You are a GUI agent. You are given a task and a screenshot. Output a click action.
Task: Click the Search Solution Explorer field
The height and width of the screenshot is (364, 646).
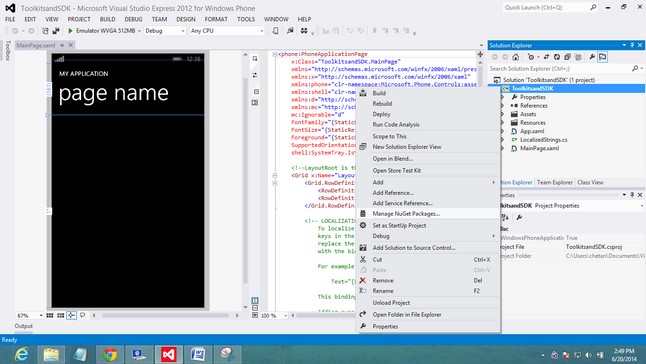click(560, 68)
